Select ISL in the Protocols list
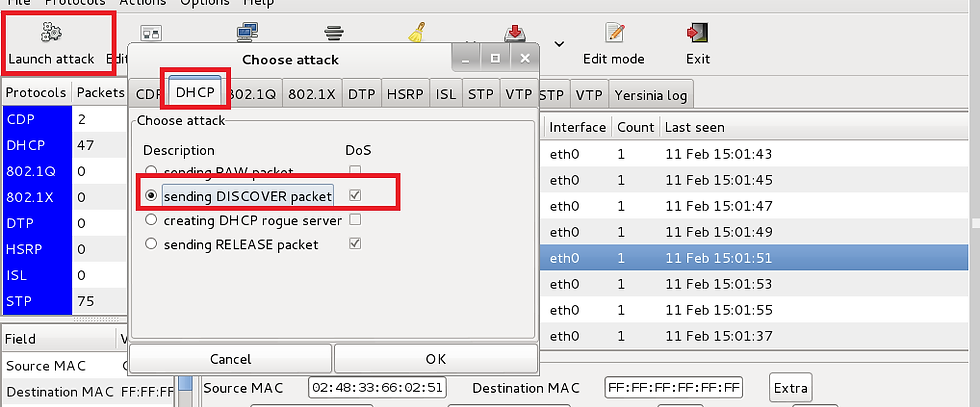Viewport: 980px width, 407px height. pos(36,275)
